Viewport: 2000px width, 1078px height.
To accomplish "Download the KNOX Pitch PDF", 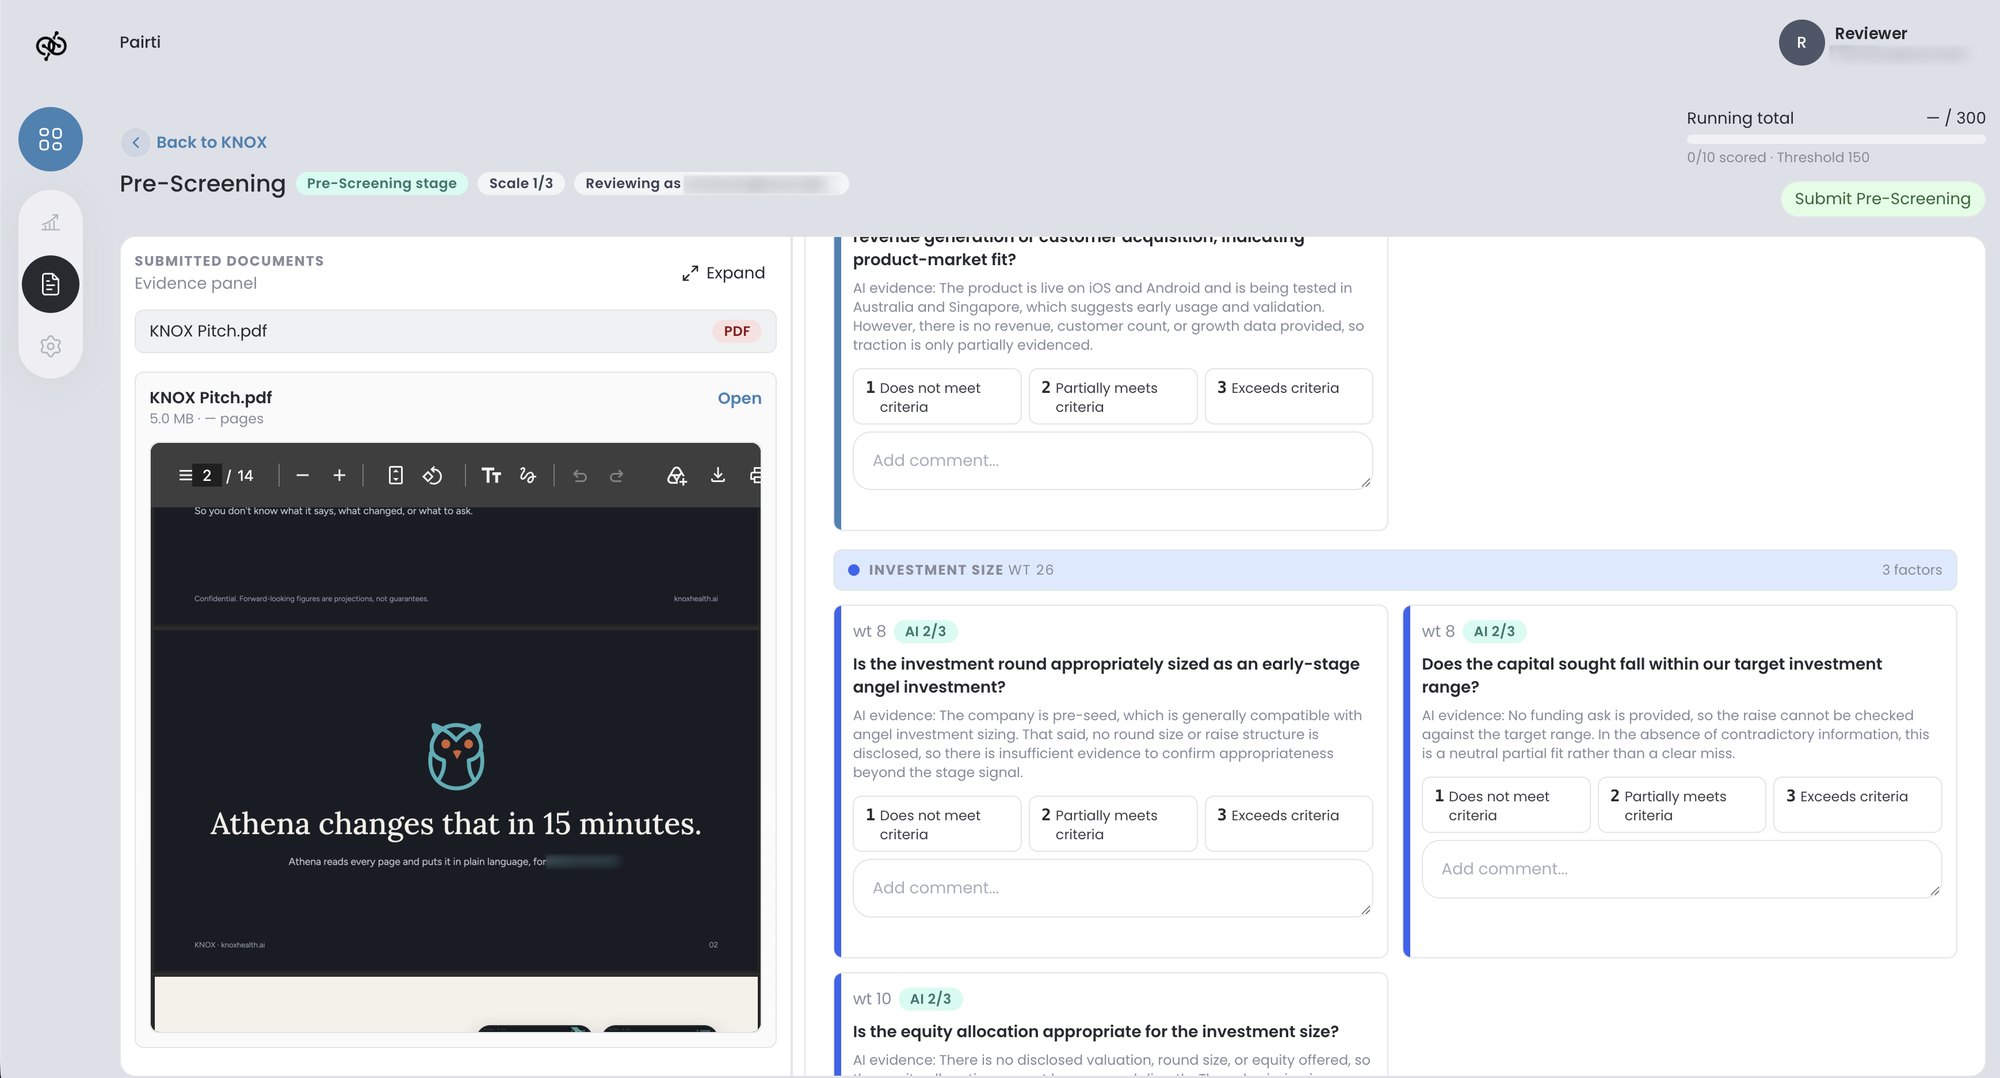I will (x=718, y=476).
